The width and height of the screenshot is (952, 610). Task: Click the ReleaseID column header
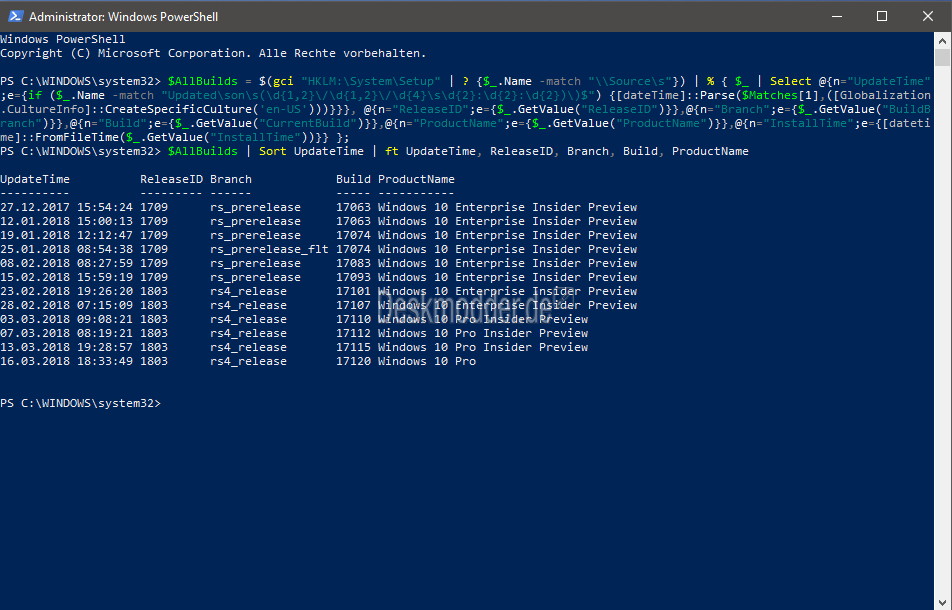[171, 179]
